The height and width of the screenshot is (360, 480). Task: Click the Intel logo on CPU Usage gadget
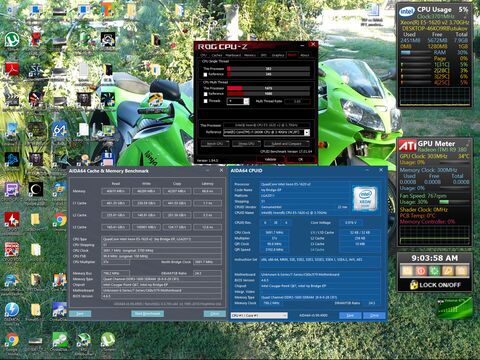pyautogui.click(x=407, y=11)
